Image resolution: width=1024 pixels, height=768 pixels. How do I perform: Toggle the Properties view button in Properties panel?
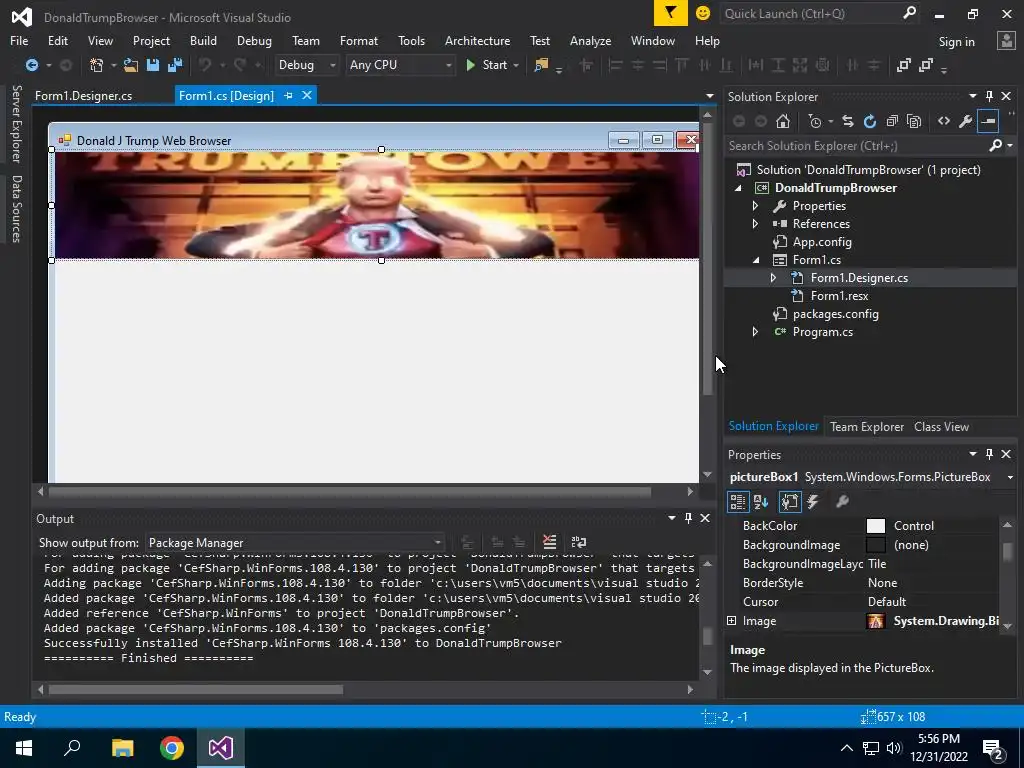pos(789,502)
